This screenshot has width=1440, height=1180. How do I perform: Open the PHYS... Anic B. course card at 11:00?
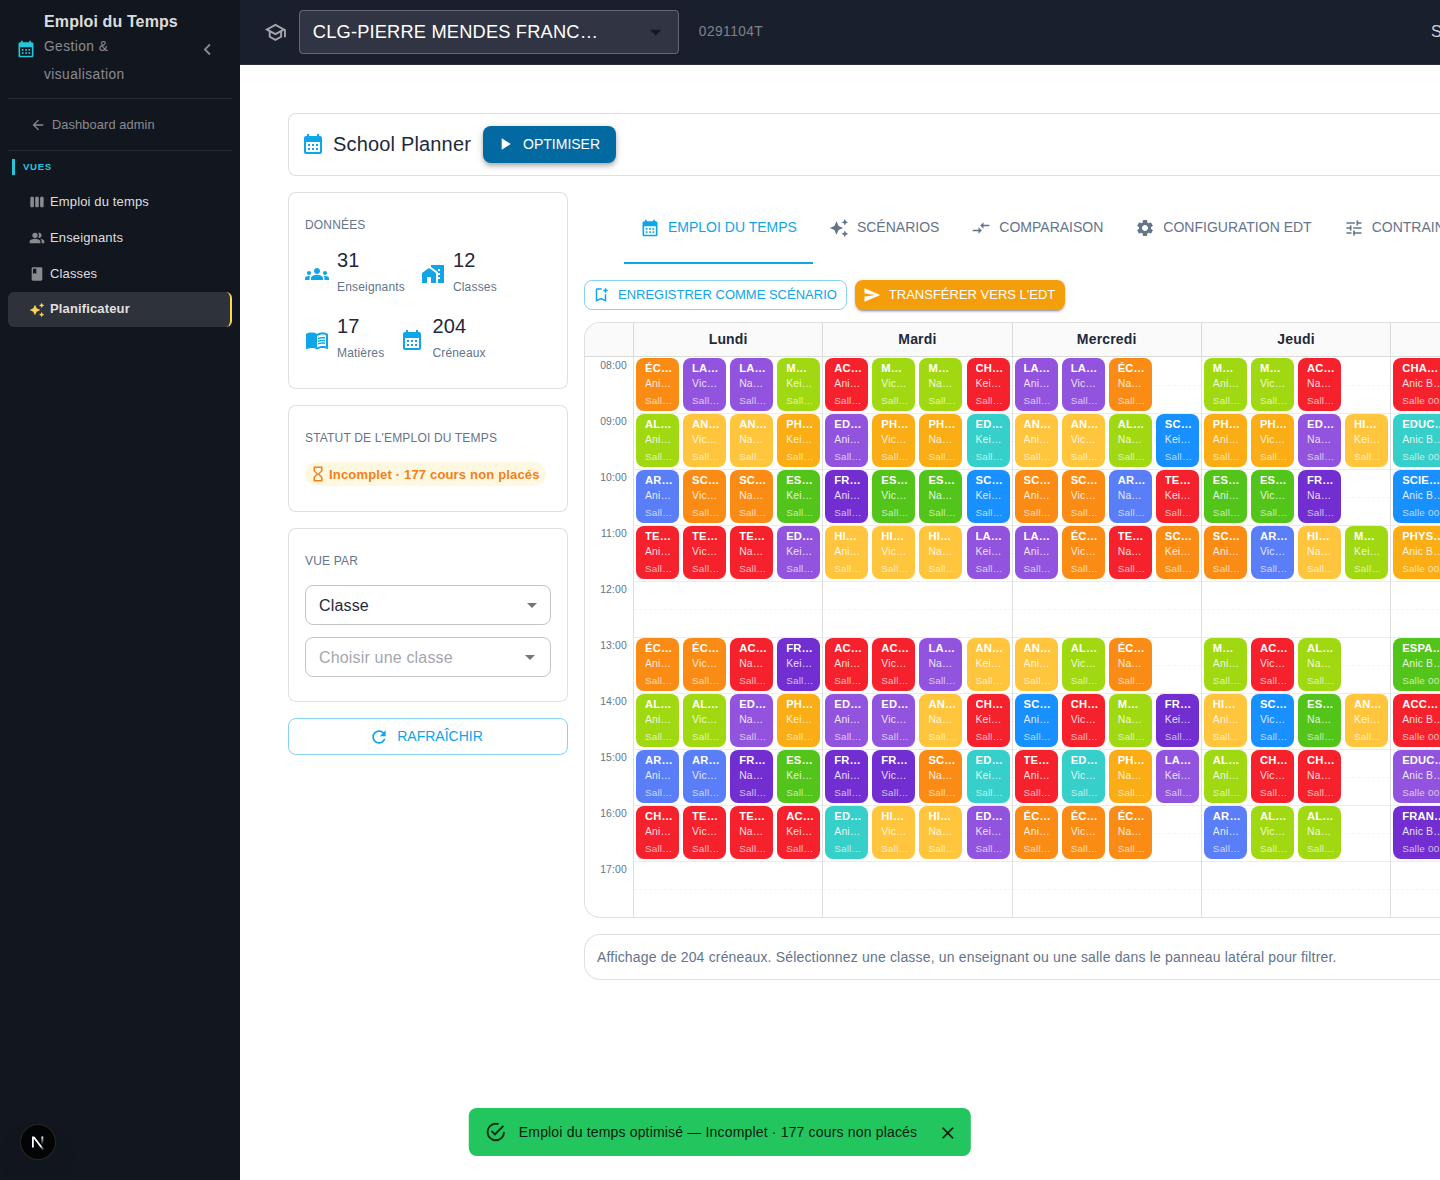click(1416, 552)
